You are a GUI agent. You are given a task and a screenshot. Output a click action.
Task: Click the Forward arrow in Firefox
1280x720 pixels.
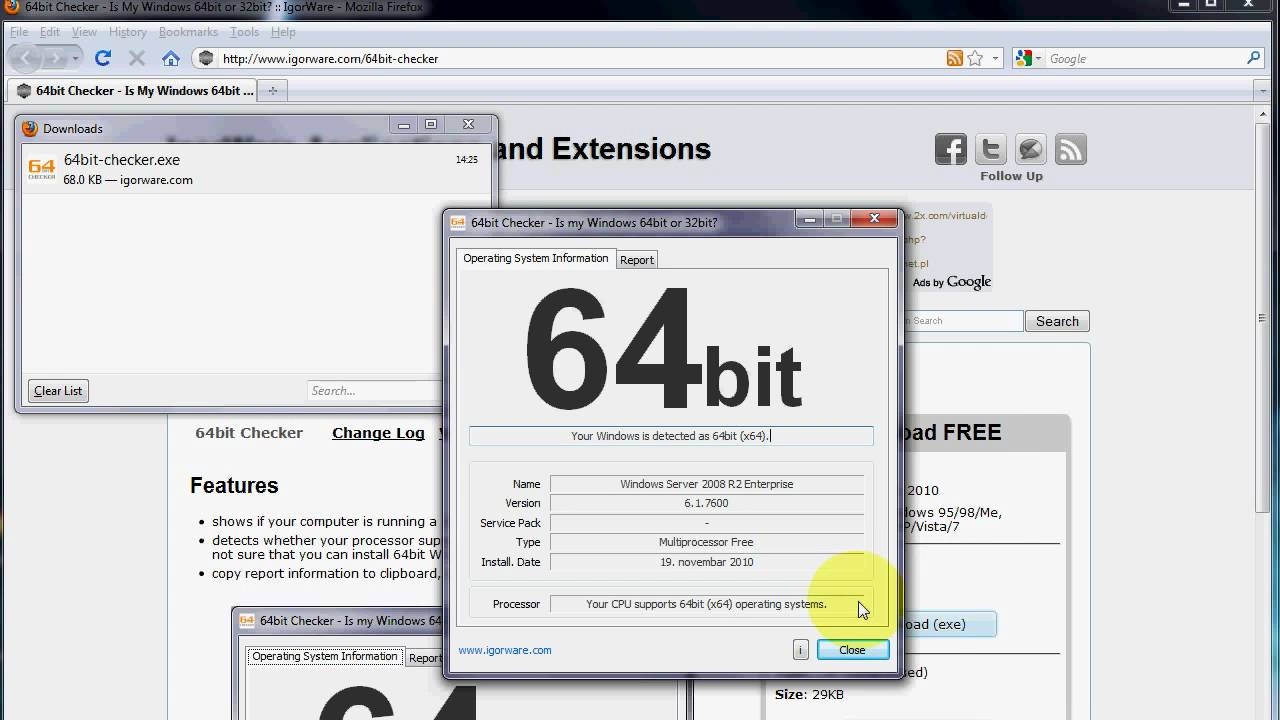coord(58,58)
